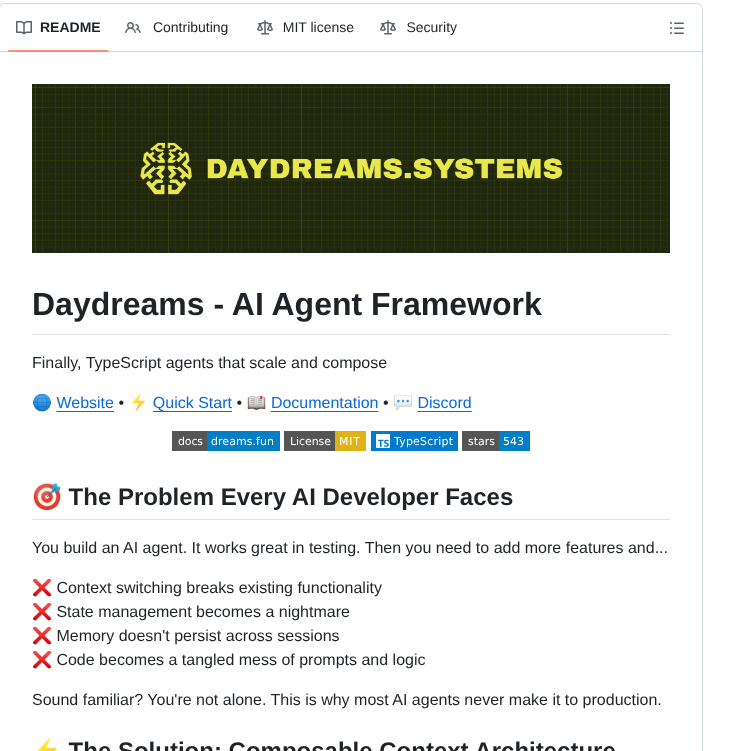Image resolution: width=729 pixels, height=751 pixels.
Task: Click the TypeScript badge
Action: coord(414,441)
